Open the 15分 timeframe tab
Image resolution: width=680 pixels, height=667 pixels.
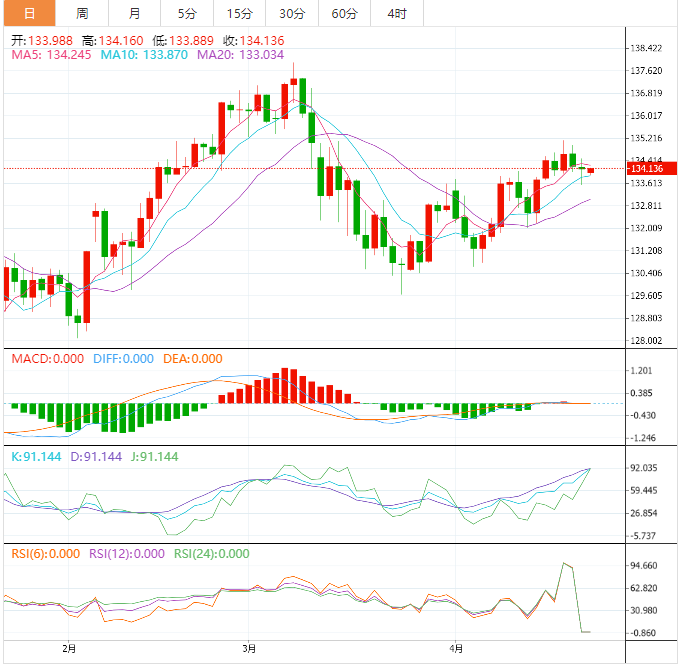pyautogui.click(x=239, y=13)
